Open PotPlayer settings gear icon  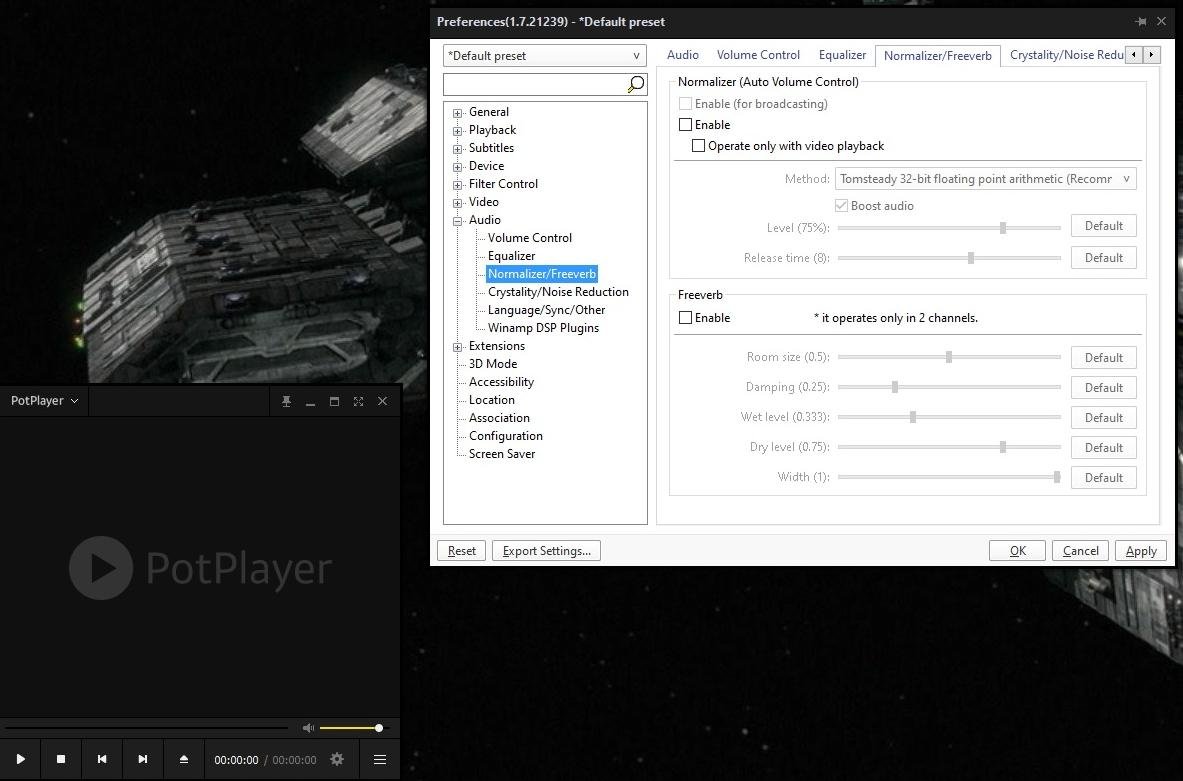(x=337, y=759)
